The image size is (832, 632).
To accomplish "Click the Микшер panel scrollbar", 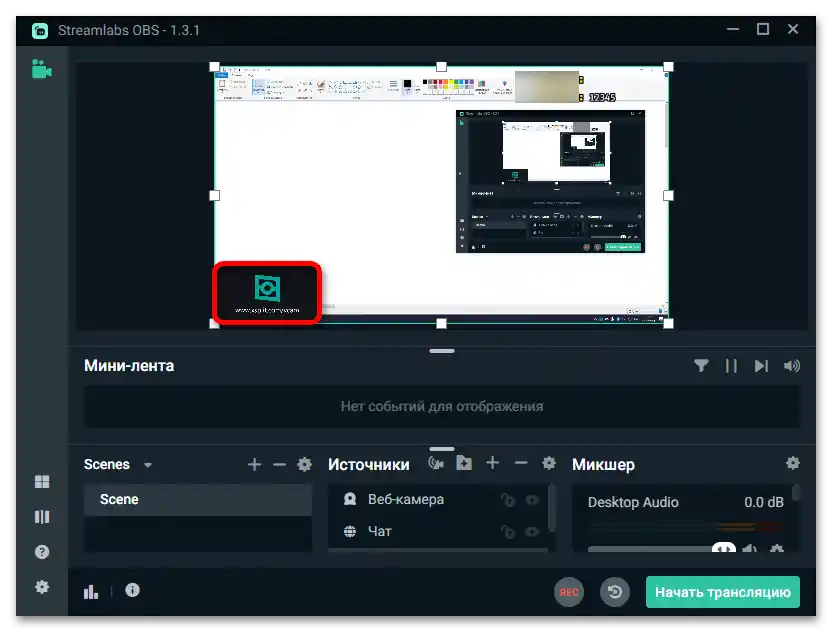I will point(796,492).
